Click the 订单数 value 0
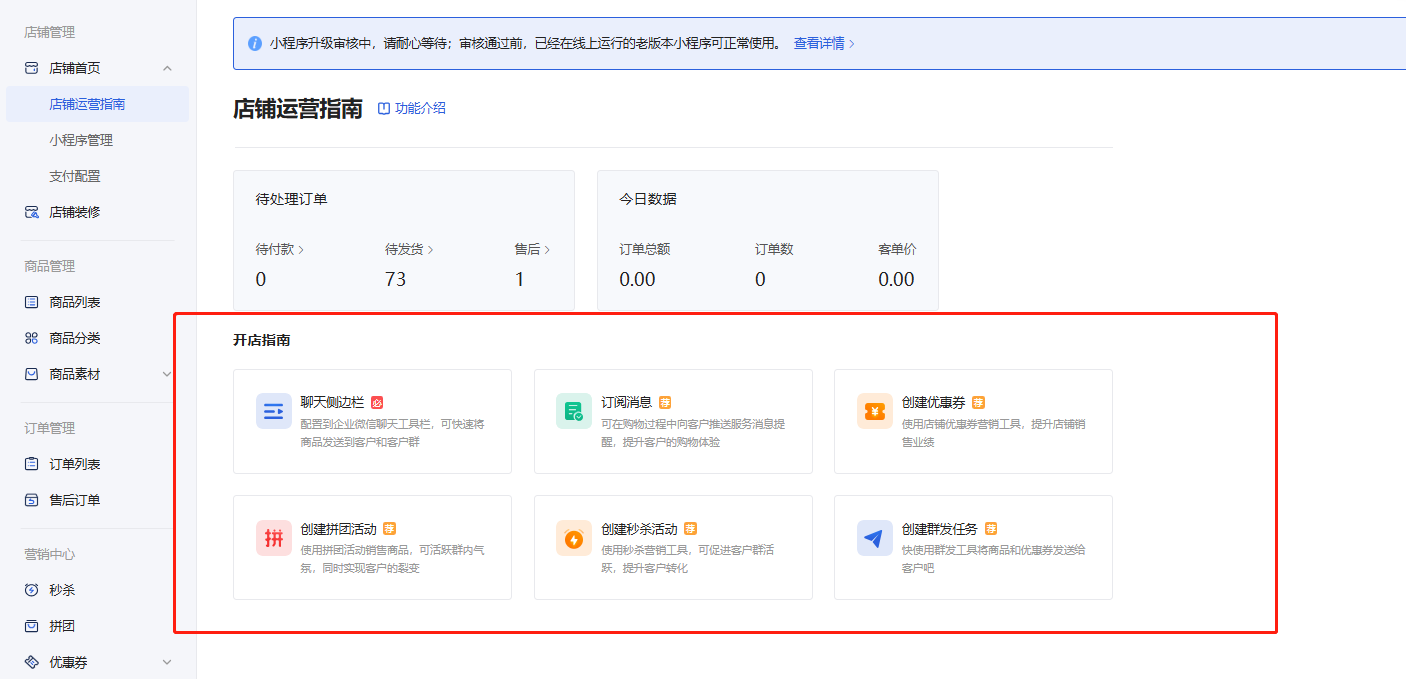This screenshot has height=679, width=1406. tap(760, 280)
